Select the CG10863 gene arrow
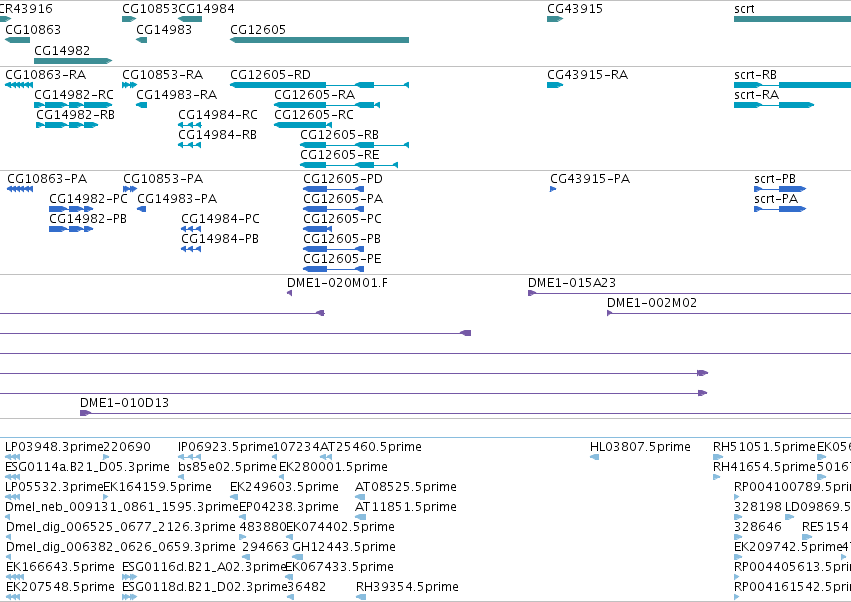This screenshot has height=602, width=851. pos(17,40)
